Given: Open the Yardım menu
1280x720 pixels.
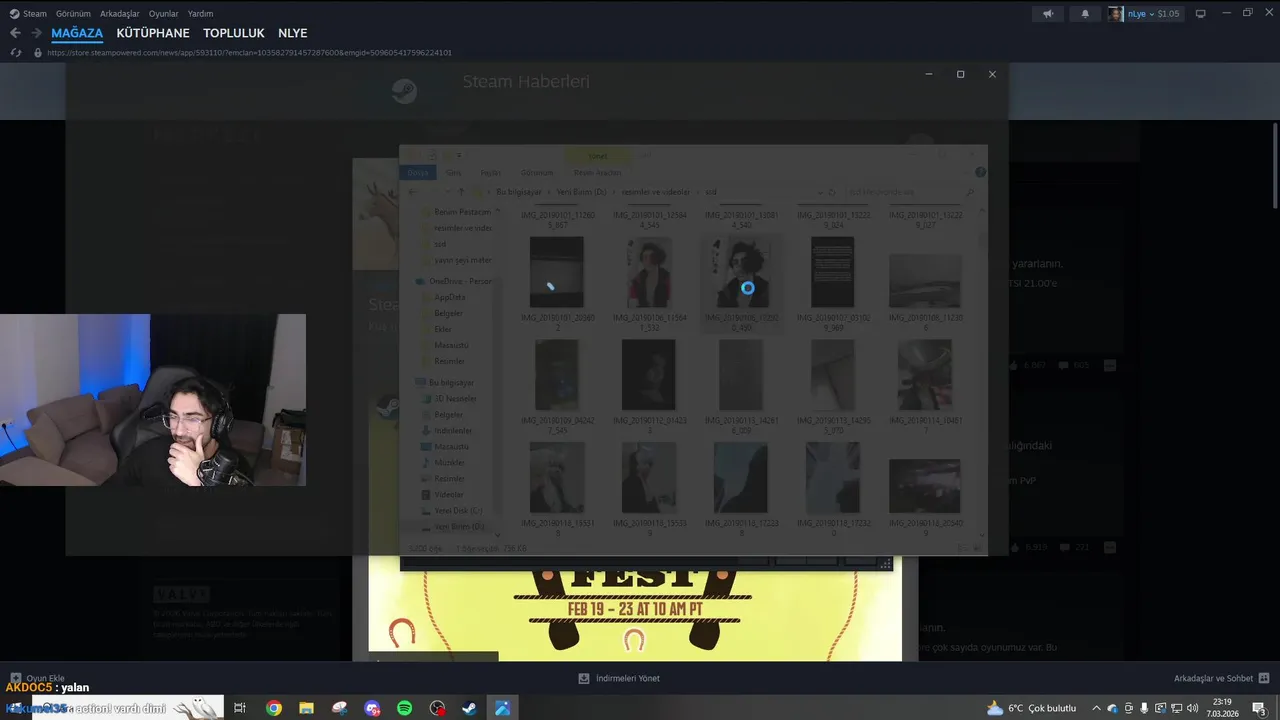Looking at the screenshot, I should 201,14.
